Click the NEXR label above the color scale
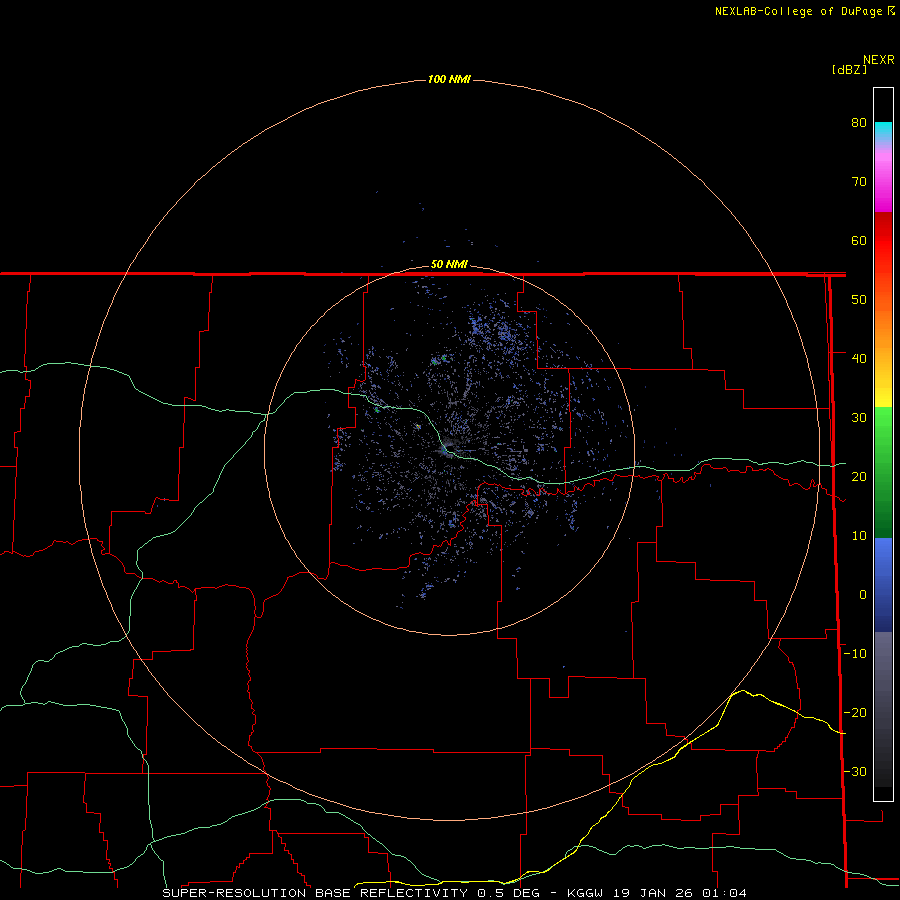 click(x=879, y=60)
